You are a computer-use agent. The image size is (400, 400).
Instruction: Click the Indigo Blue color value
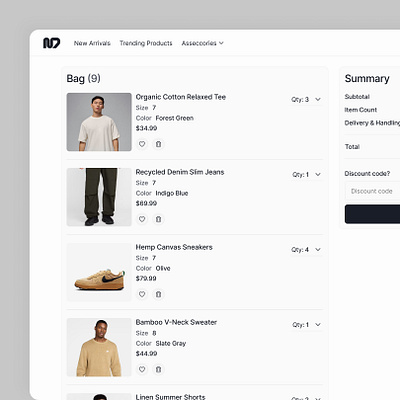click(x=172, y=193)
